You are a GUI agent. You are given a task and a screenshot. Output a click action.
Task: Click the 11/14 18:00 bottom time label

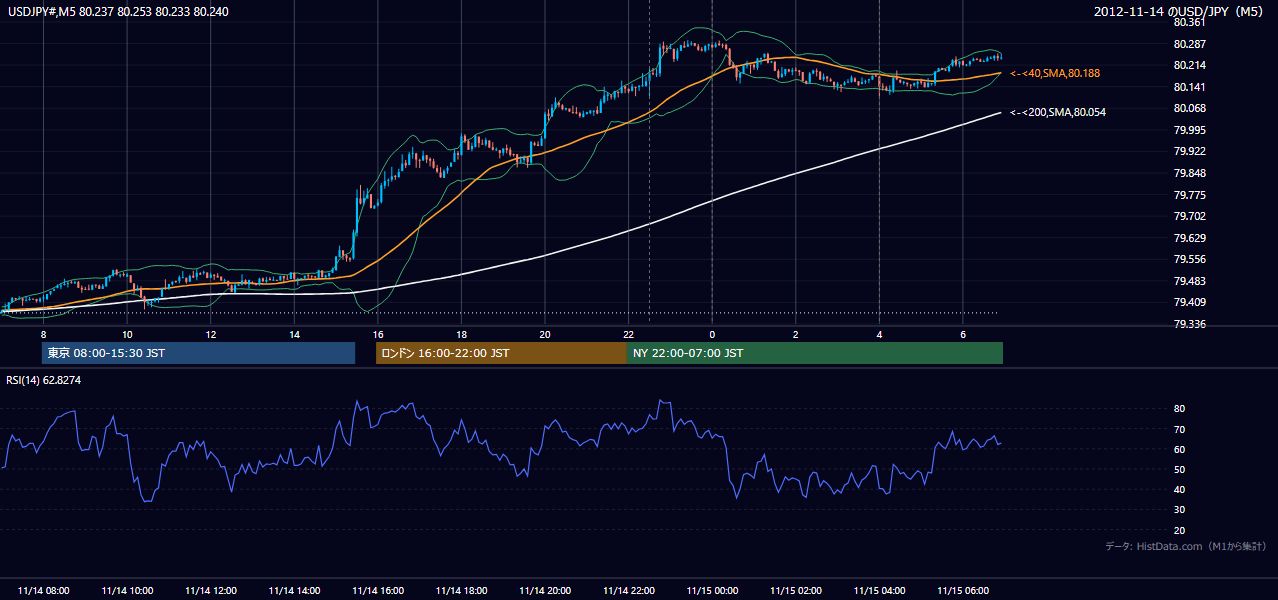point(461,591)
